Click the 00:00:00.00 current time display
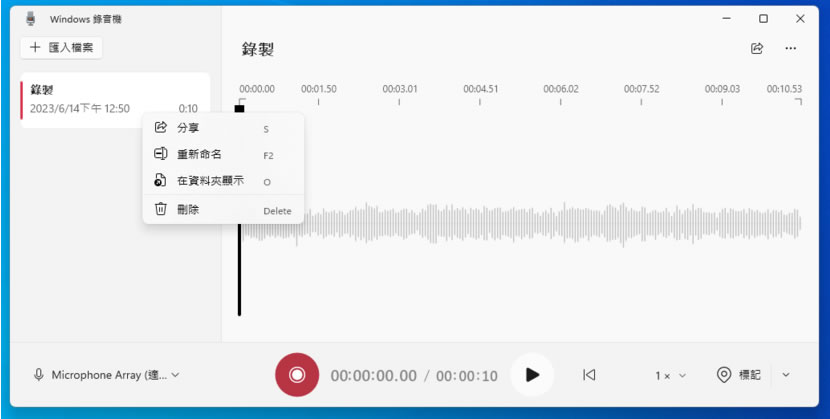This screenshot has height=419, width=830. coord(374,376)
